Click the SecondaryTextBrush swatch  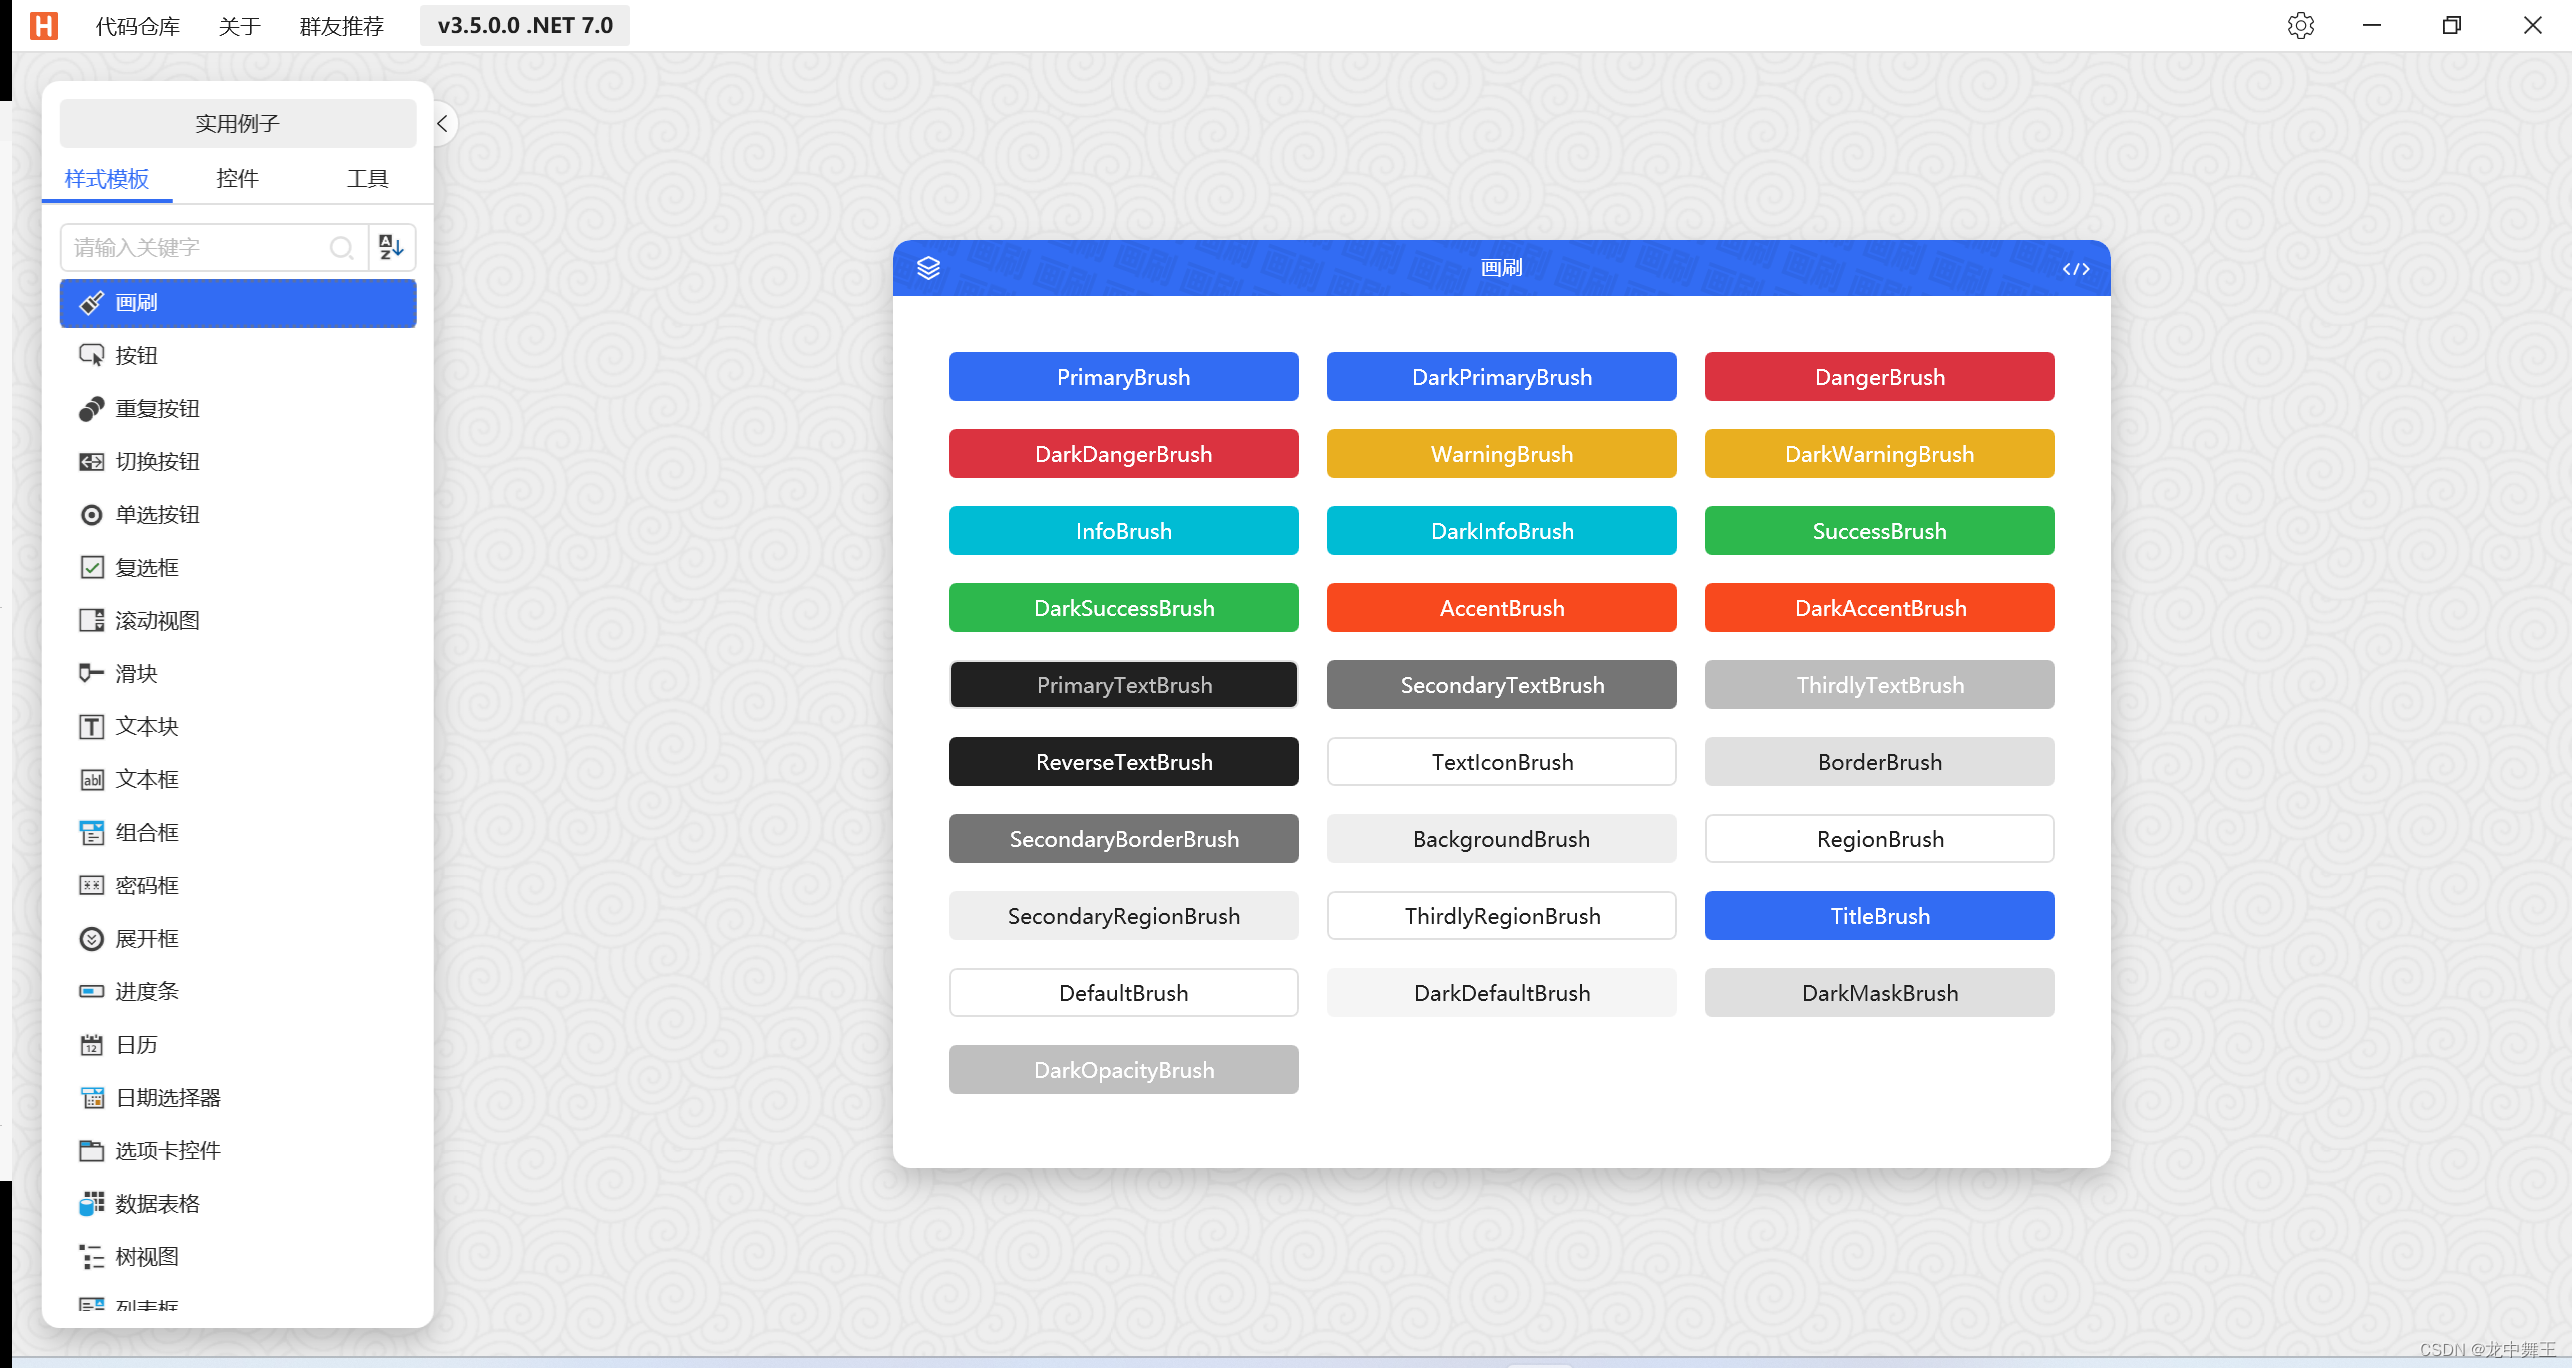point(1501,685)
